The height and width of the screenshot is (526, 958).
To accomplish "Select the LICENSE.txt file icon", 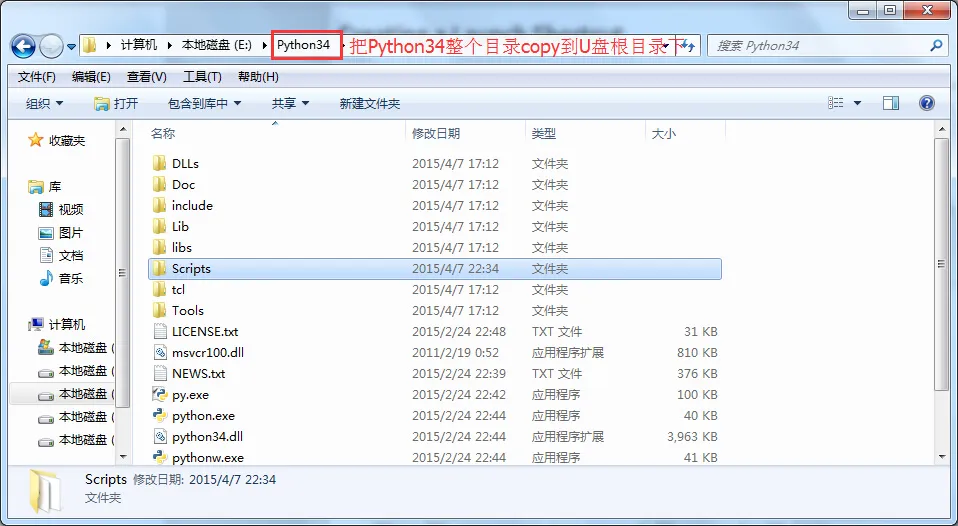I will tap(159, 331).
